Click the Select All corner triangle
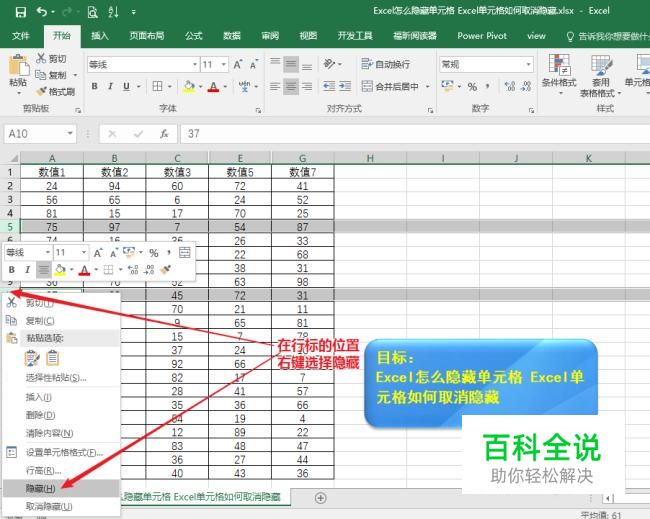Viewport: 650px width, 519px height. [x=13, y=158]
